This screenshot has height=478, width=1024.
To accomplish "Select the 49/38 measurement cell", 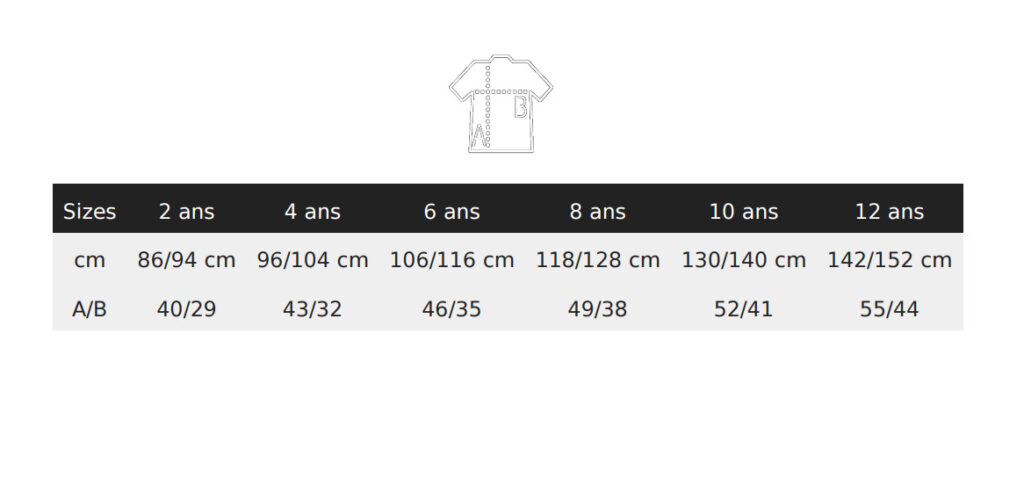I will point(597,309).
